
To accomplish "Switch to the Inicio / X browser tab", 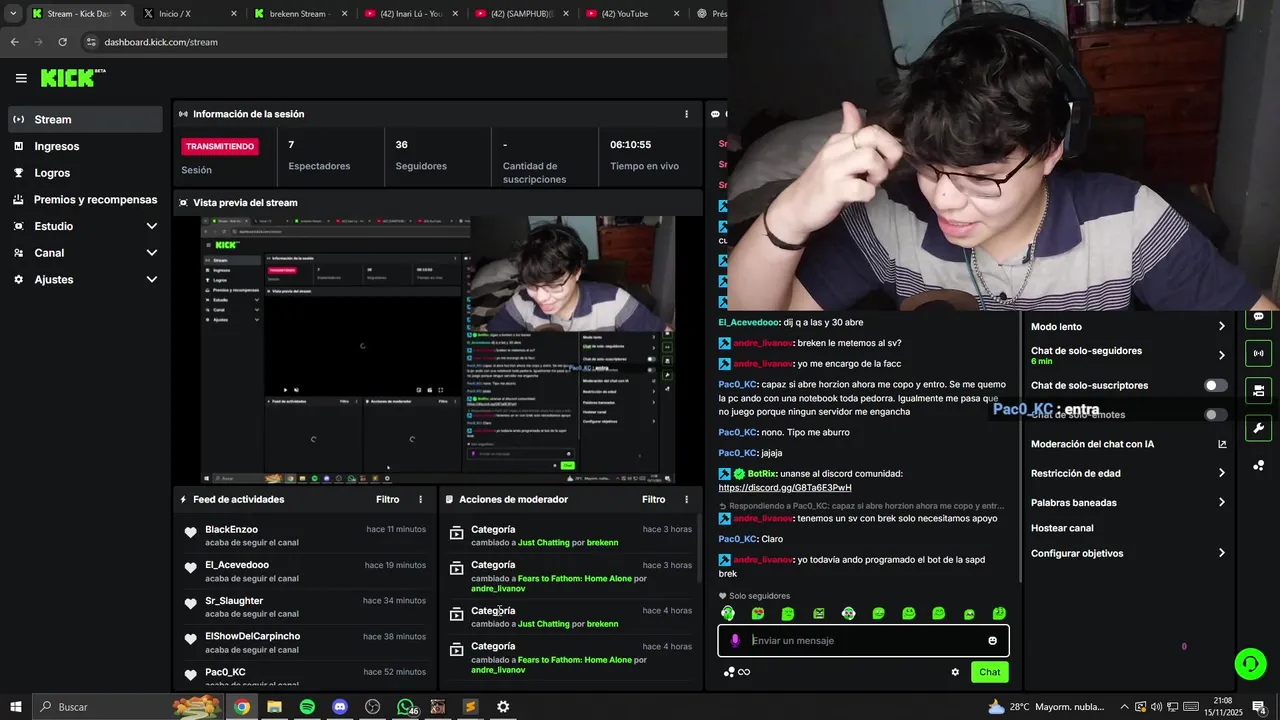I will pyautogui.click(x=191, y=14).
